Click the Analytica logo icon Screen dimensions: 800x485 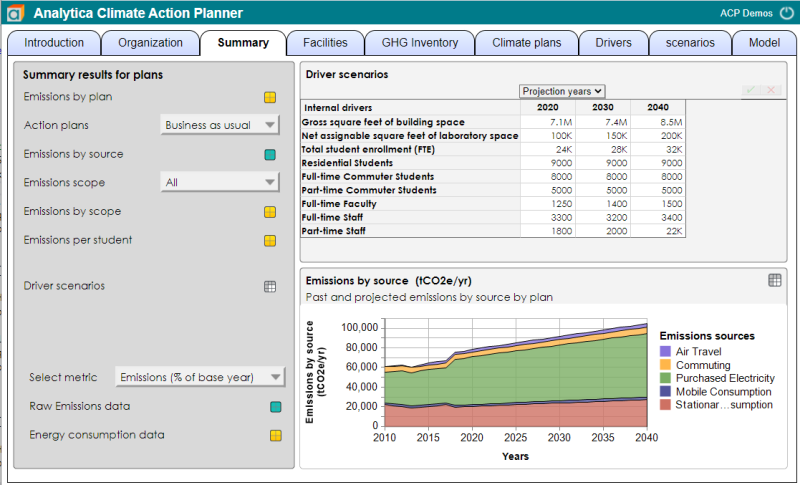[15, 13]
